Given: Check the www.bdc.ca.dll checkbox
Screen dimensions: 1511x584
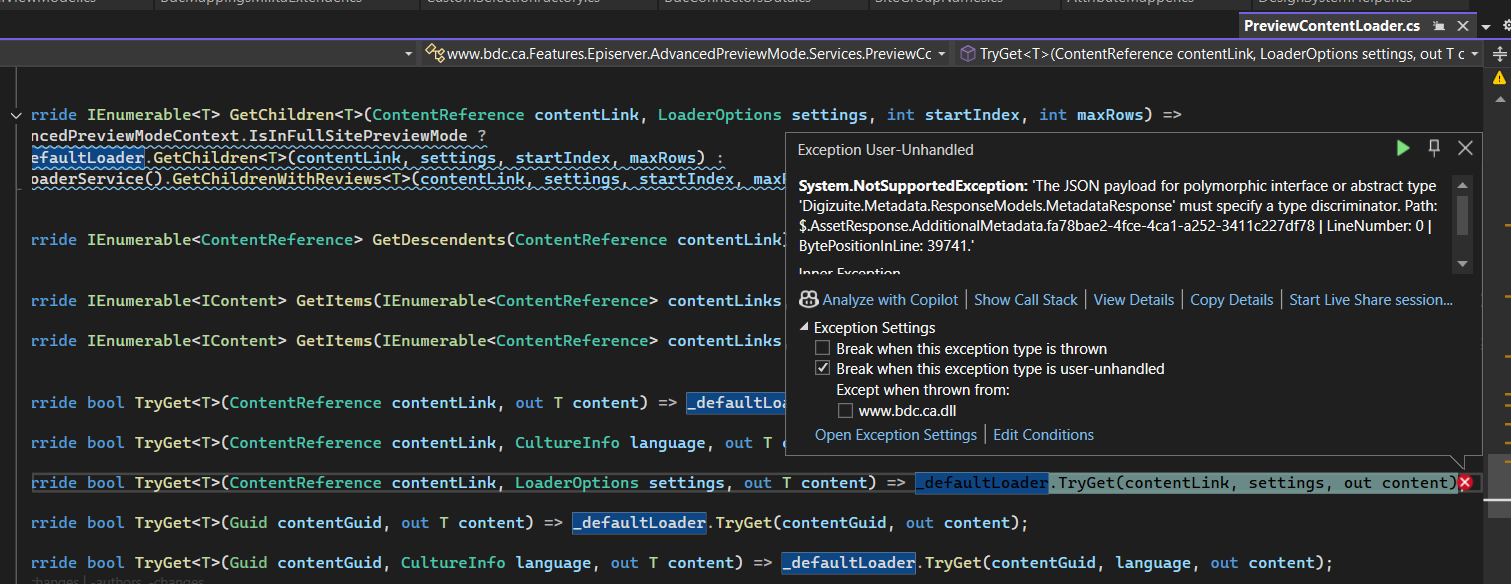Looking at the screenshot, I should click(x=845, y=410).
